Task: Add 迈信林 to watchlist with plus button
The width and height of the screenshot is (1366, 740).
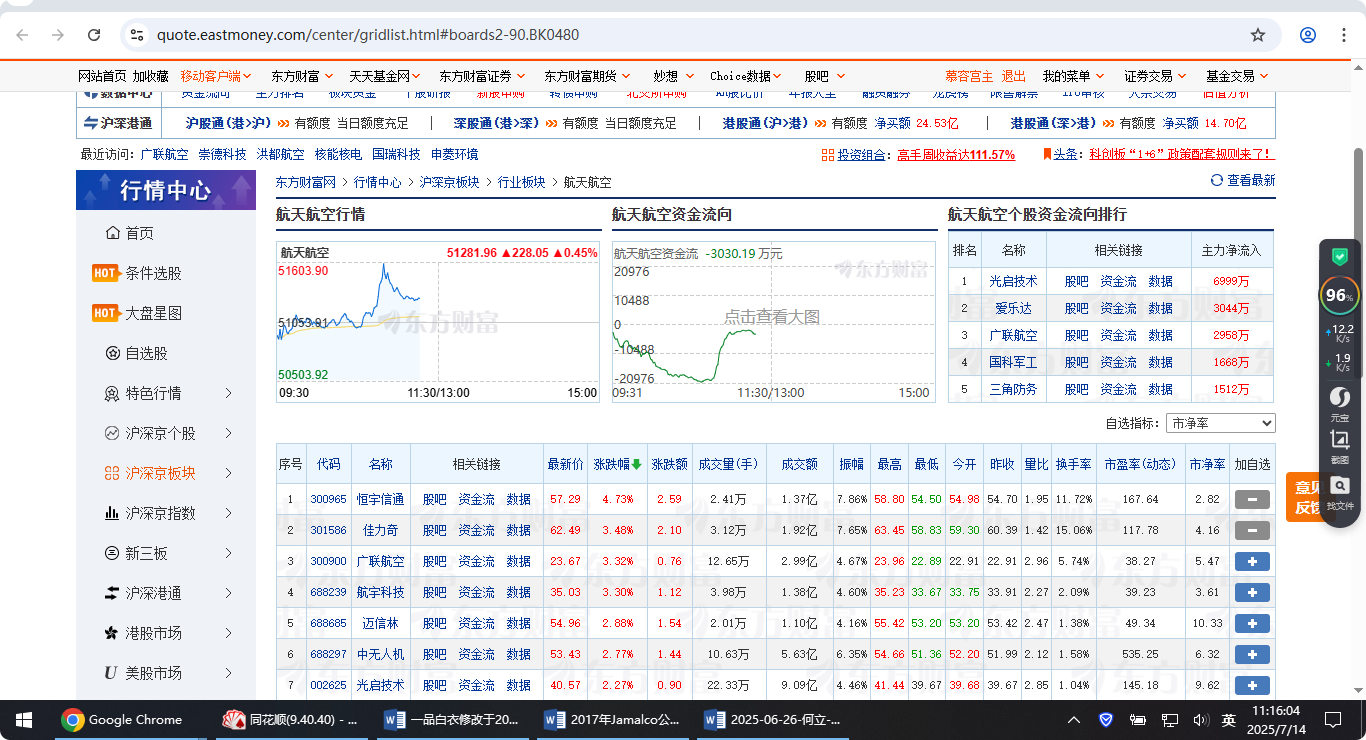Action: (x=1252, y=624)
